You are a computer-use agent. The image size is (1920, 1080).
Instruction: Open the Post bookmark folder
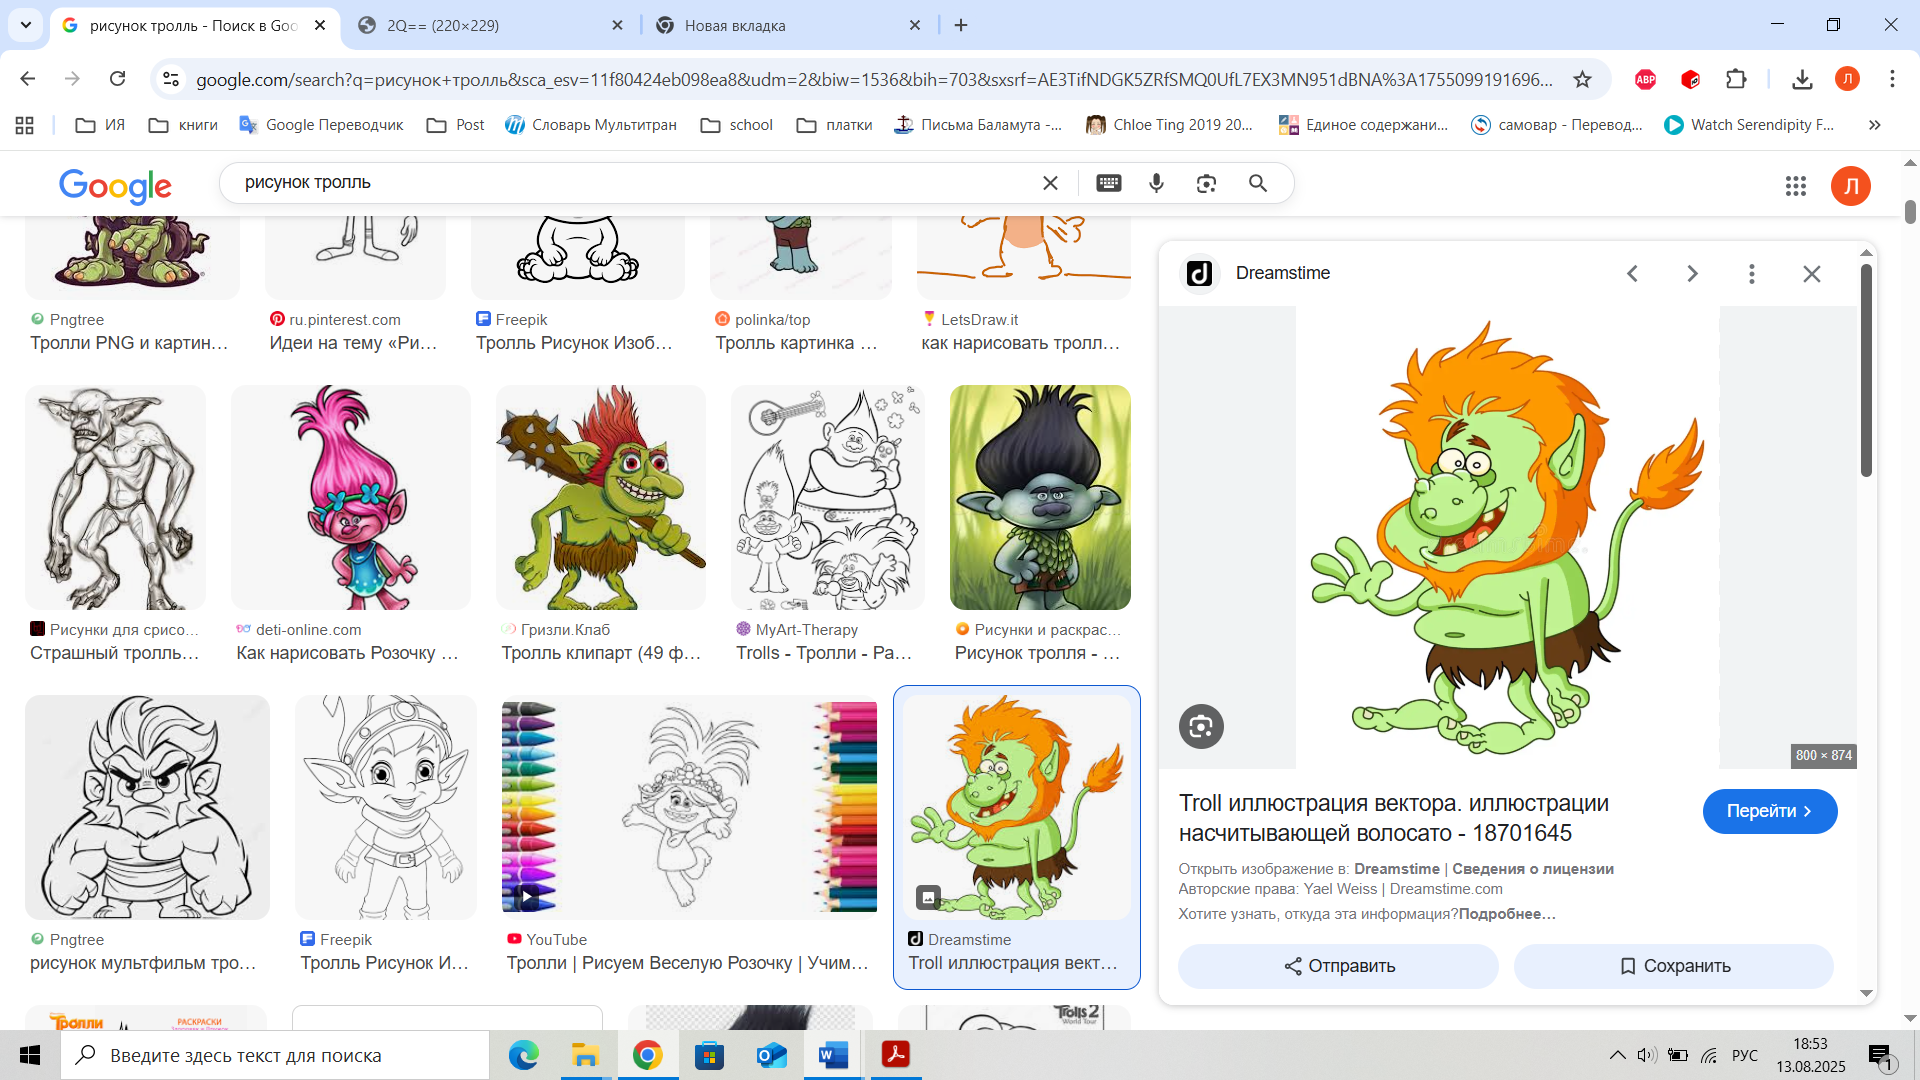[x=456, y=125]
